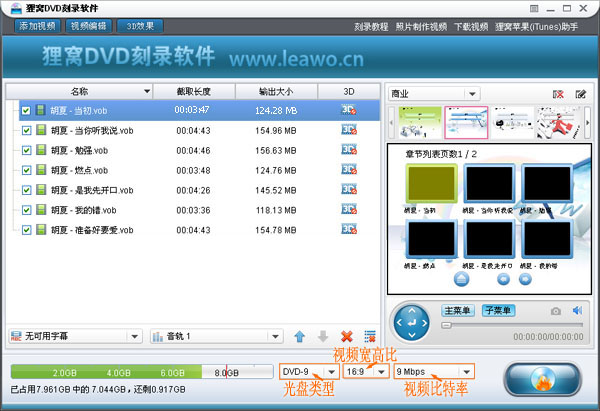600x411 pixels.
Task: Click the 添加视频 button
Action: coord(38,26)
